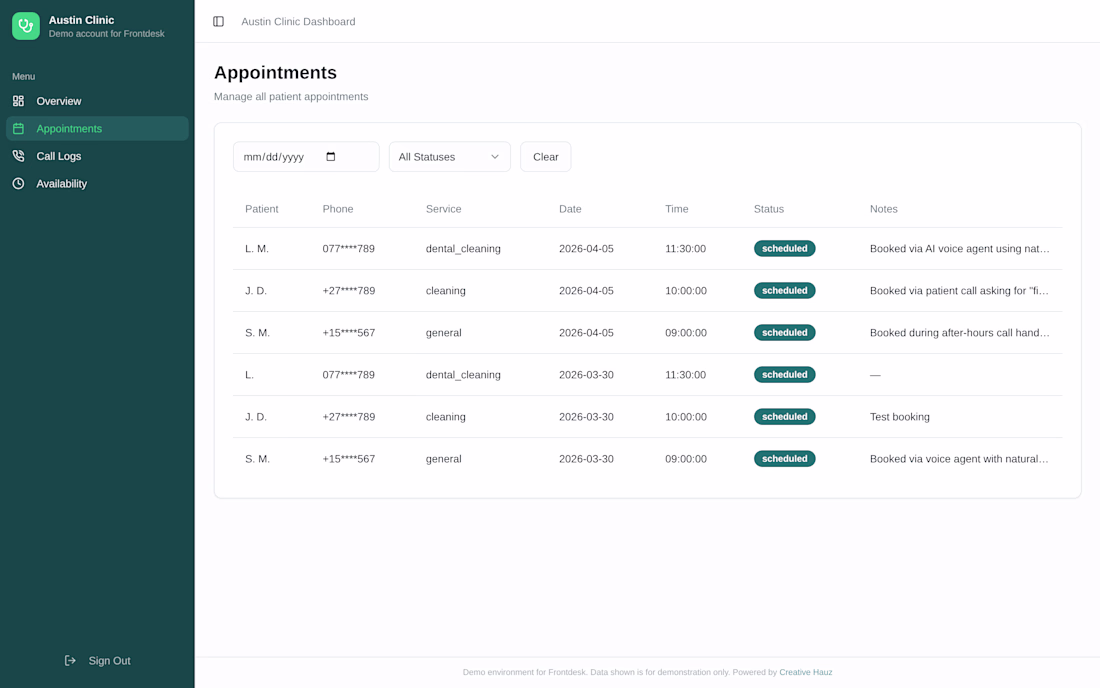Click the Austin Clinic stethoscope logo

click(x=26, y=26)
